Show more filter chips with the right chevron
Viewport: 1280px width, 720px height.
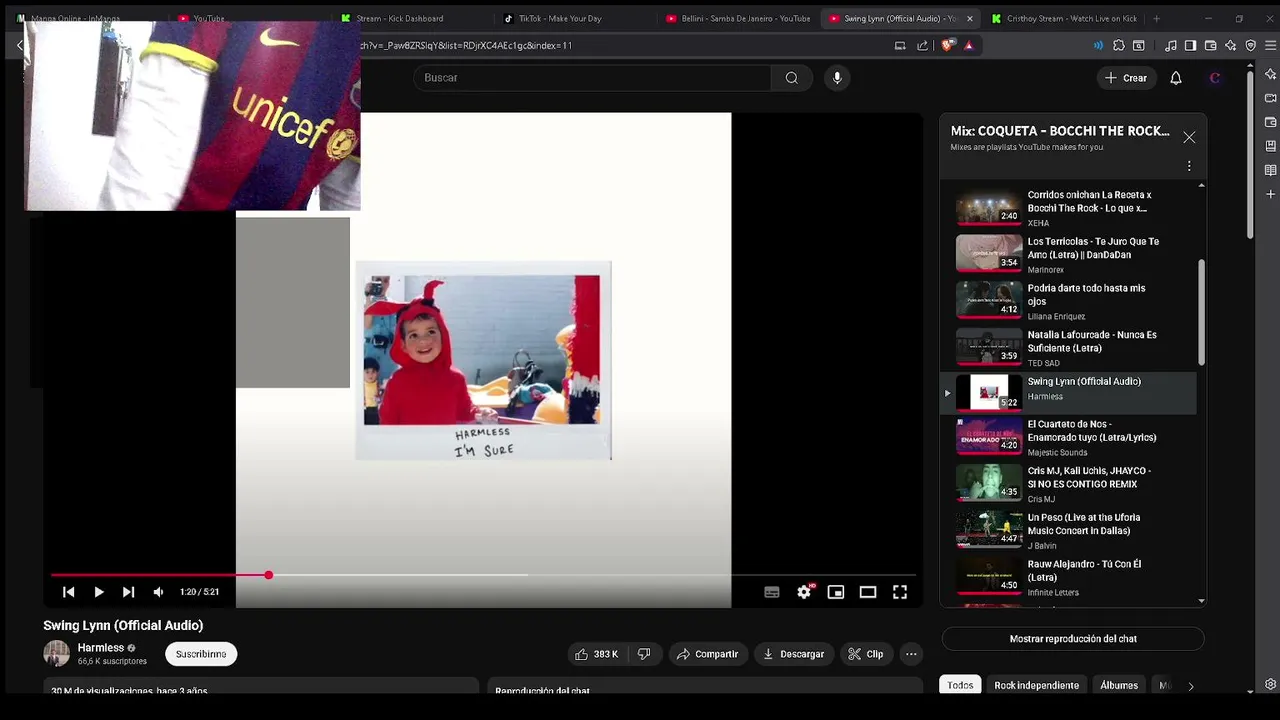(1190, 686)
